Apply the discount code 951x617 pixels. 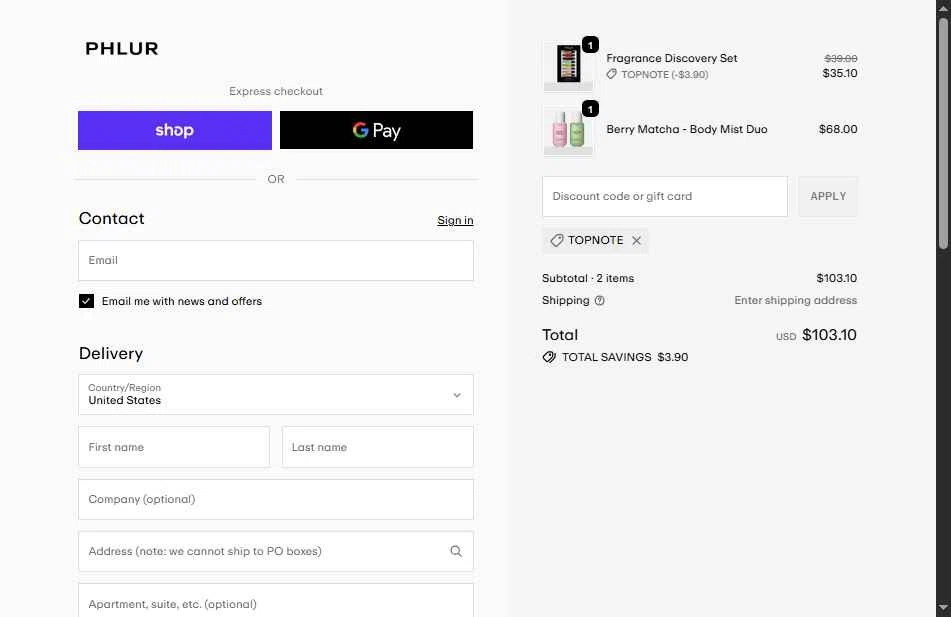(827, 196)
